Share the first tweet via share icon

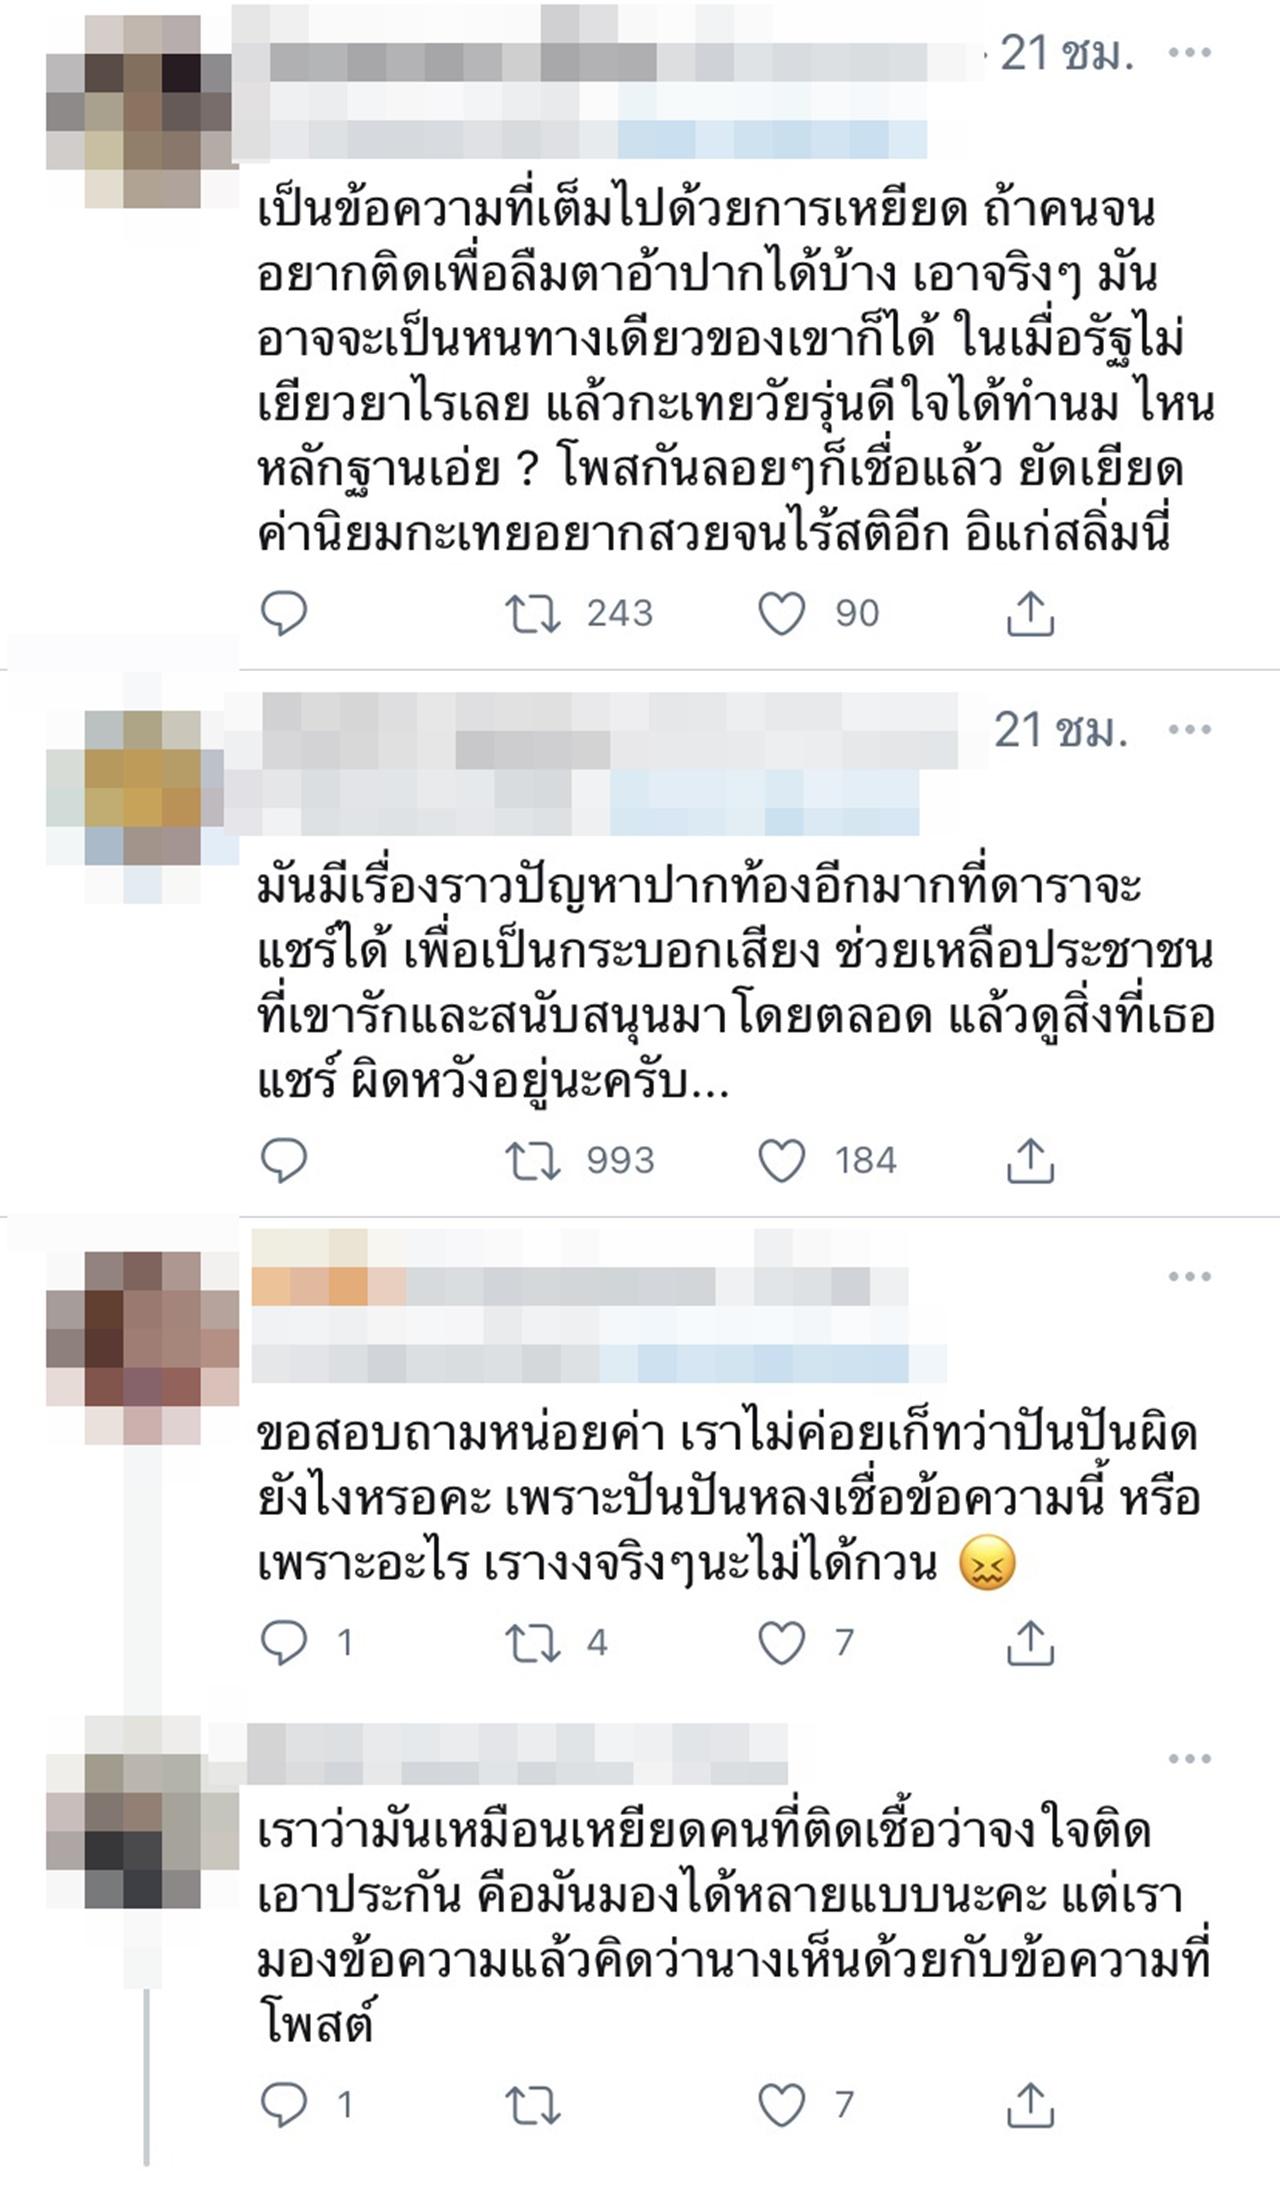(x=1030, y=613)
